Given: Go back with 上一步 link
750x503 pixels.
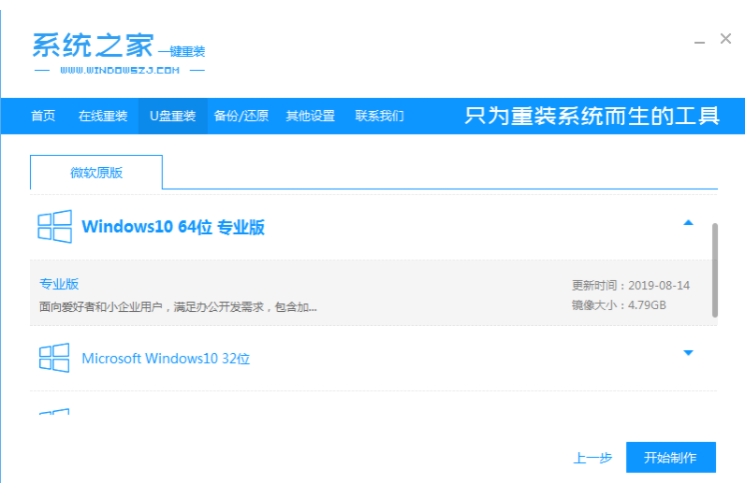Looking at the screenshot, I should 593,458.
